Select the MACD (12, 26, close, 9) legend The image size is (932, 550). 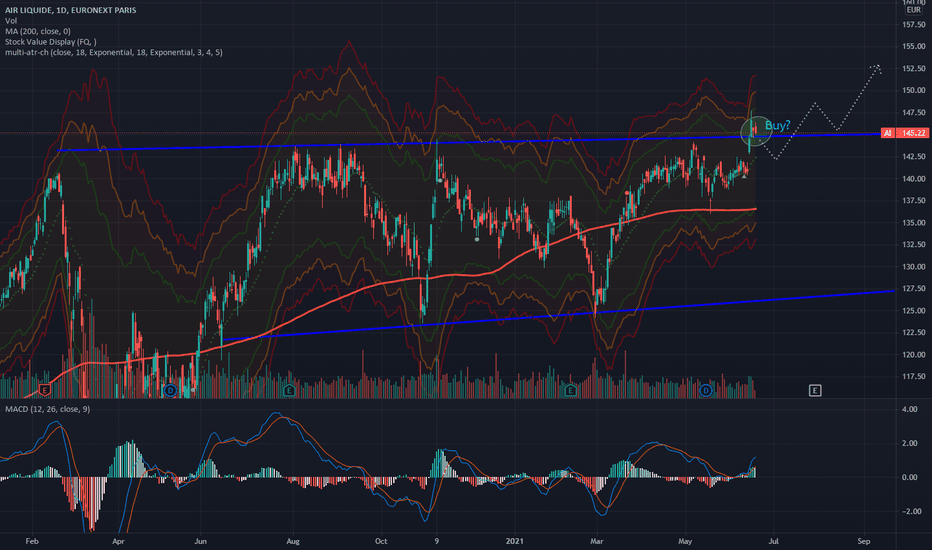coord(48,409)
